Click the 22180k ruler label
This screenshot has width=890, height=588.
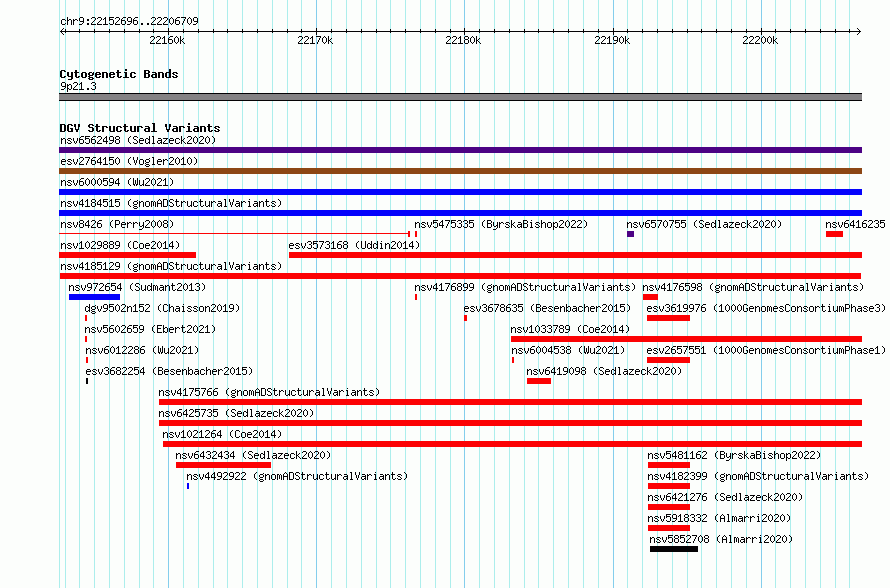pos(463,40)
